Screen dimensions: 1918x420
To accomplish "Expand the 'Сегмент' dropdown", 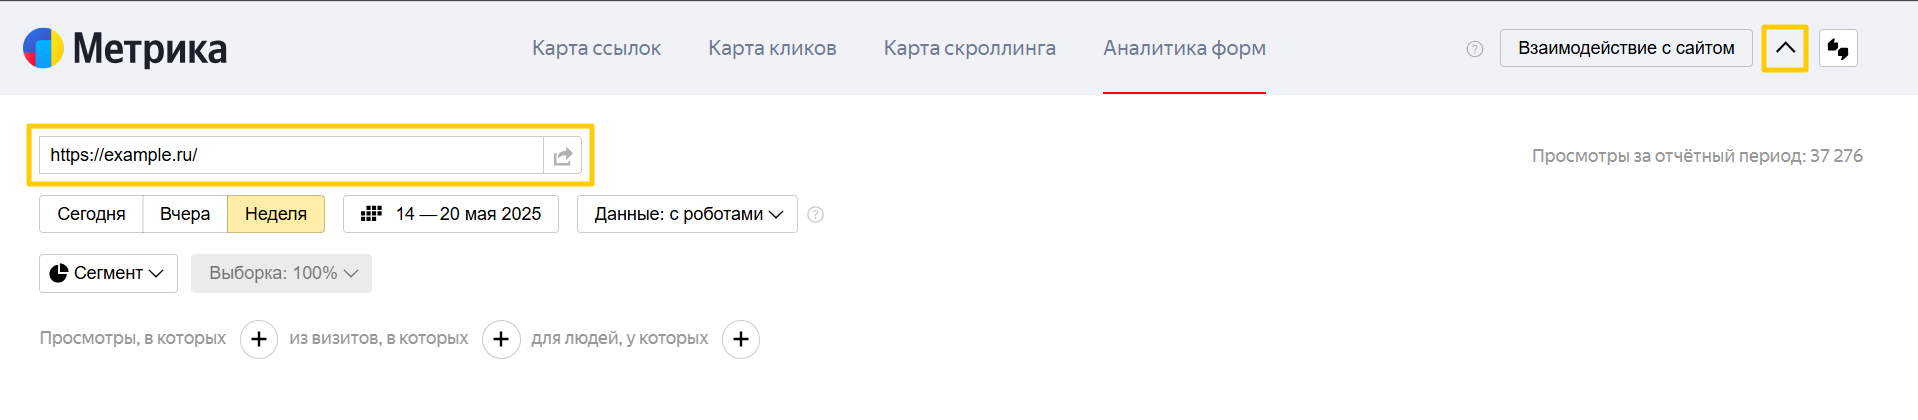I will [108, 273].
